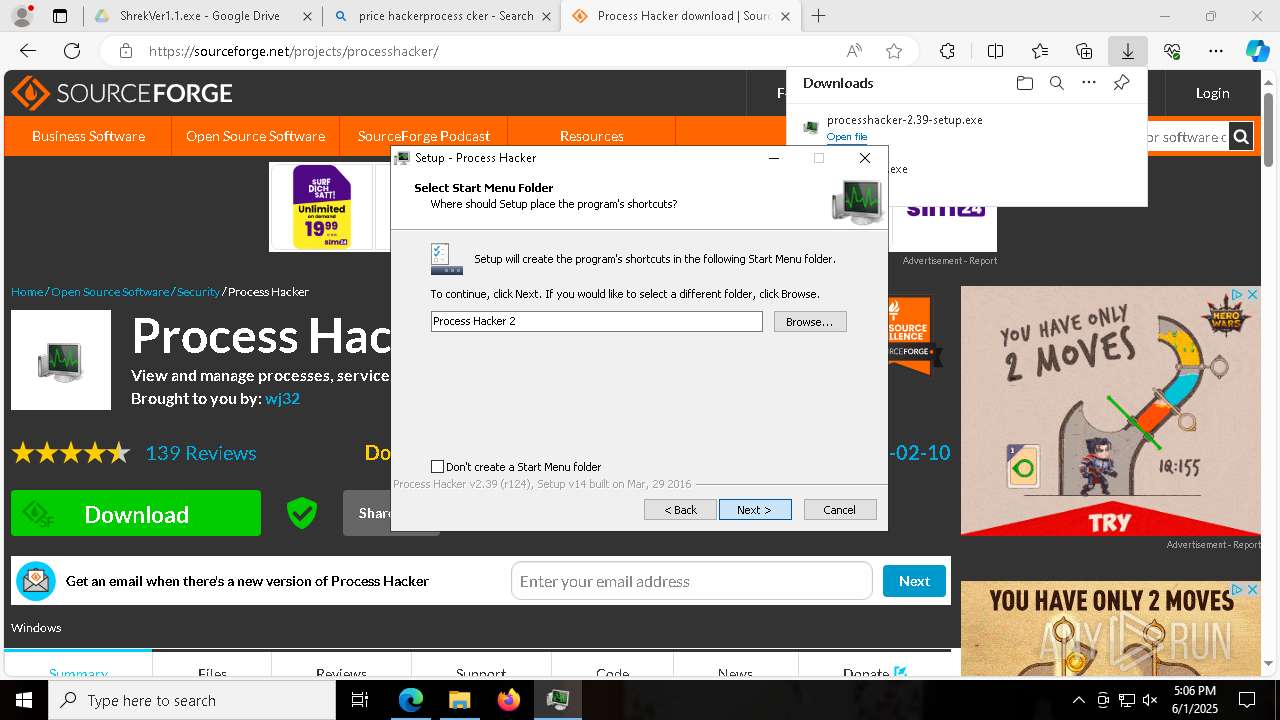Launch Microsoft Edge from taskbar
Viewport: 1280px width, 720px height.
[411, 700]
